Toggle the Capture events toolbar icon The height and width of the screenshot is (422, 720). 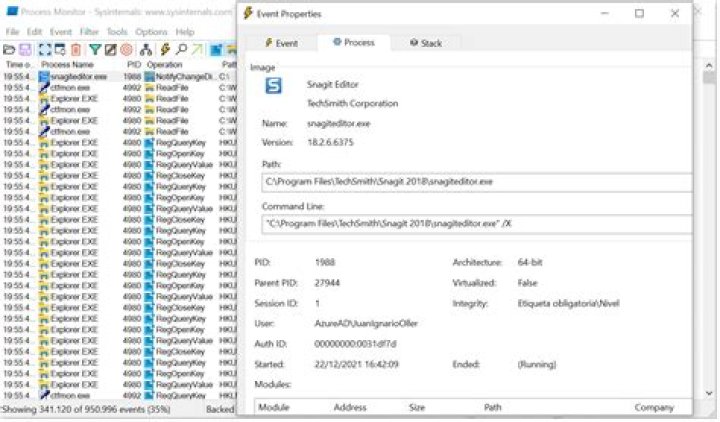(x=45, y=50)
